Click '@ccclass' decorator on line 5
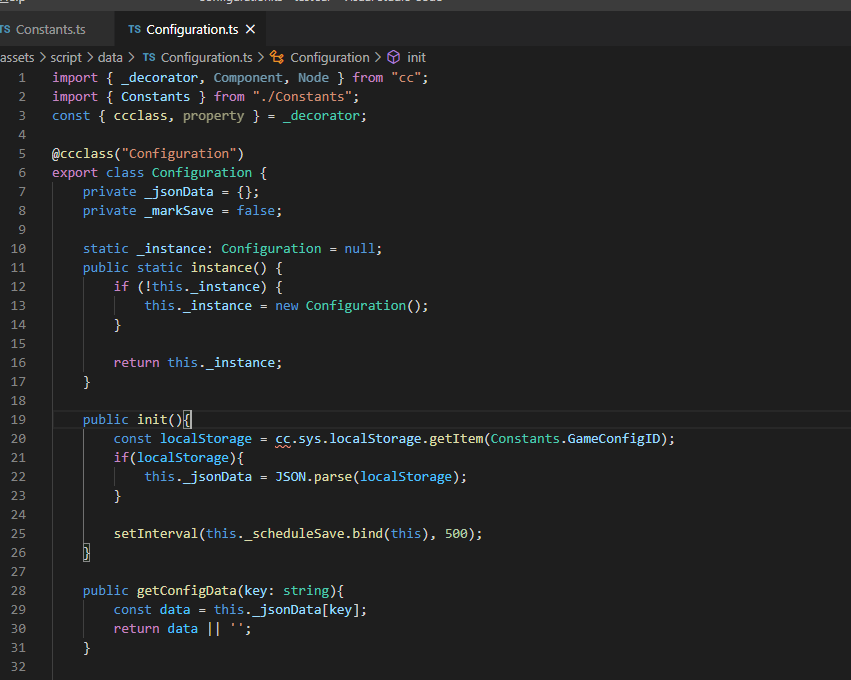 pos(82,154)
